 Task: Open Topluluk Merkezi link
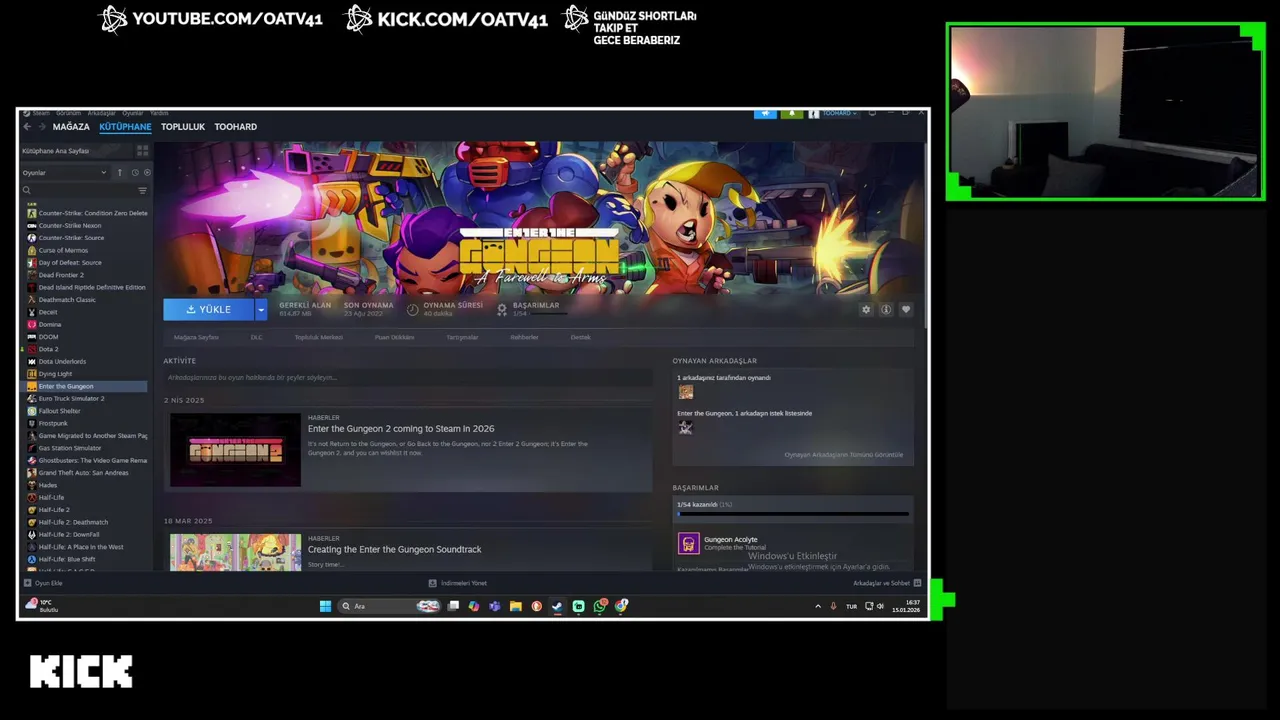[318, 337]
